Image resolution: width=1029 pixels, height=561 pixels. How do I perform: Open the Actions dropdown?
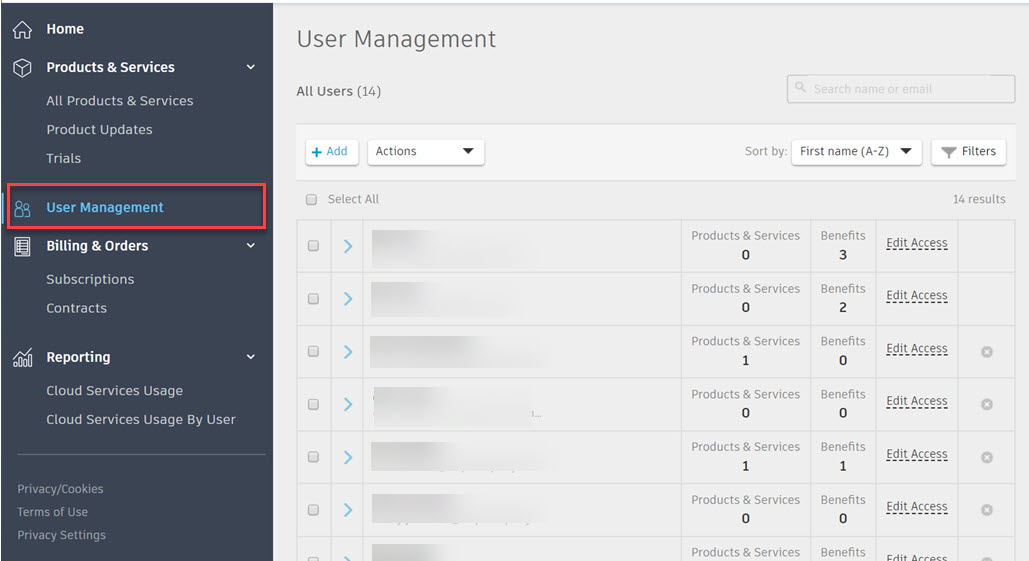coord(426,152)
